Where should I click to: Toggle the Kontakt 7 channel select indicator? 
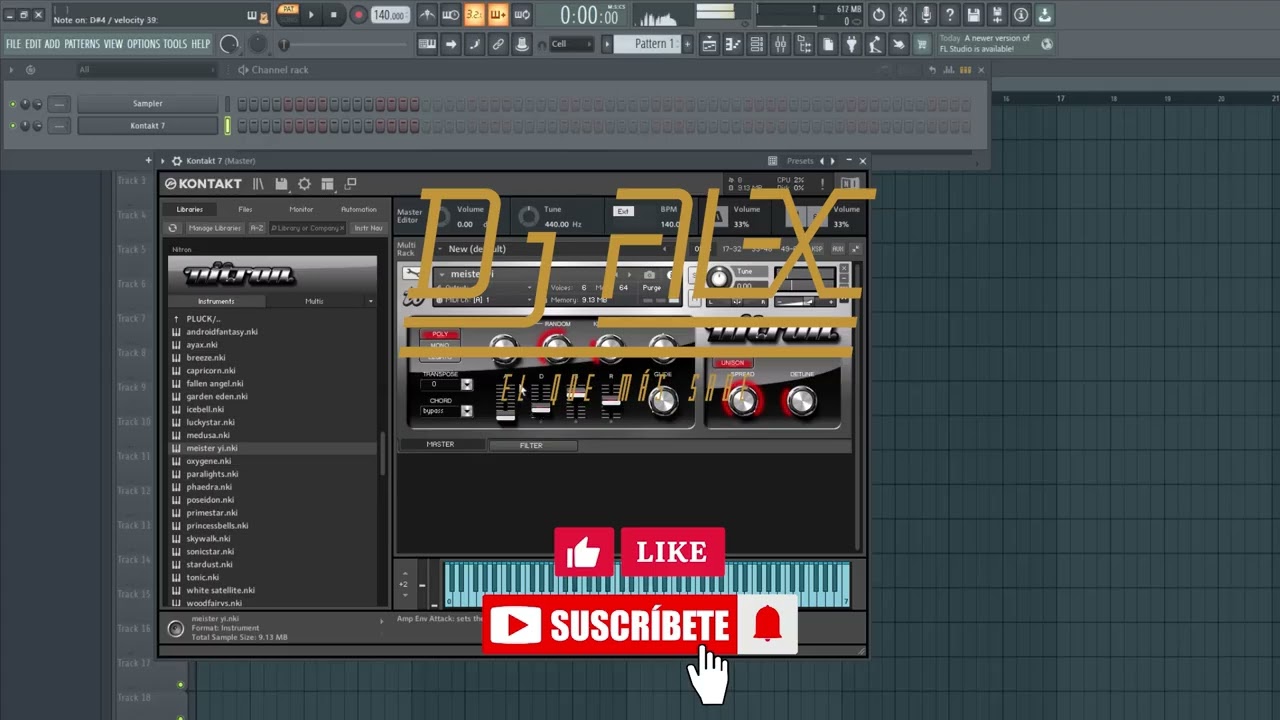click(227, 126)
